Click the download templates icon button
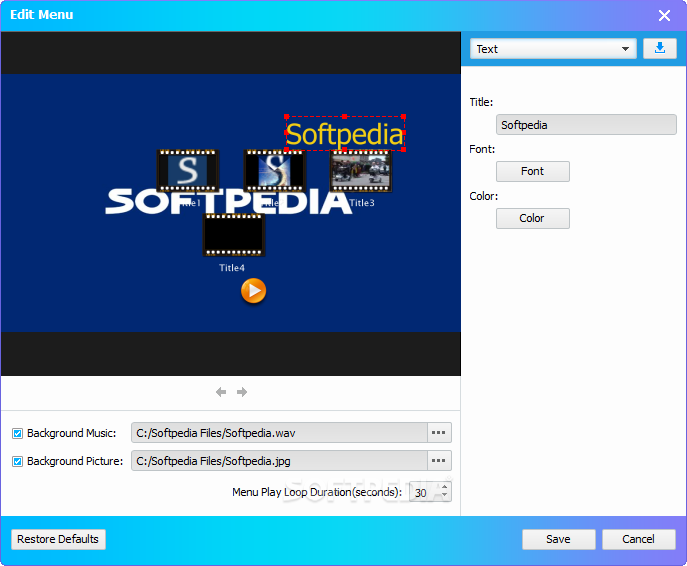This screenshot has height=566, width=687. coord(659,49)
